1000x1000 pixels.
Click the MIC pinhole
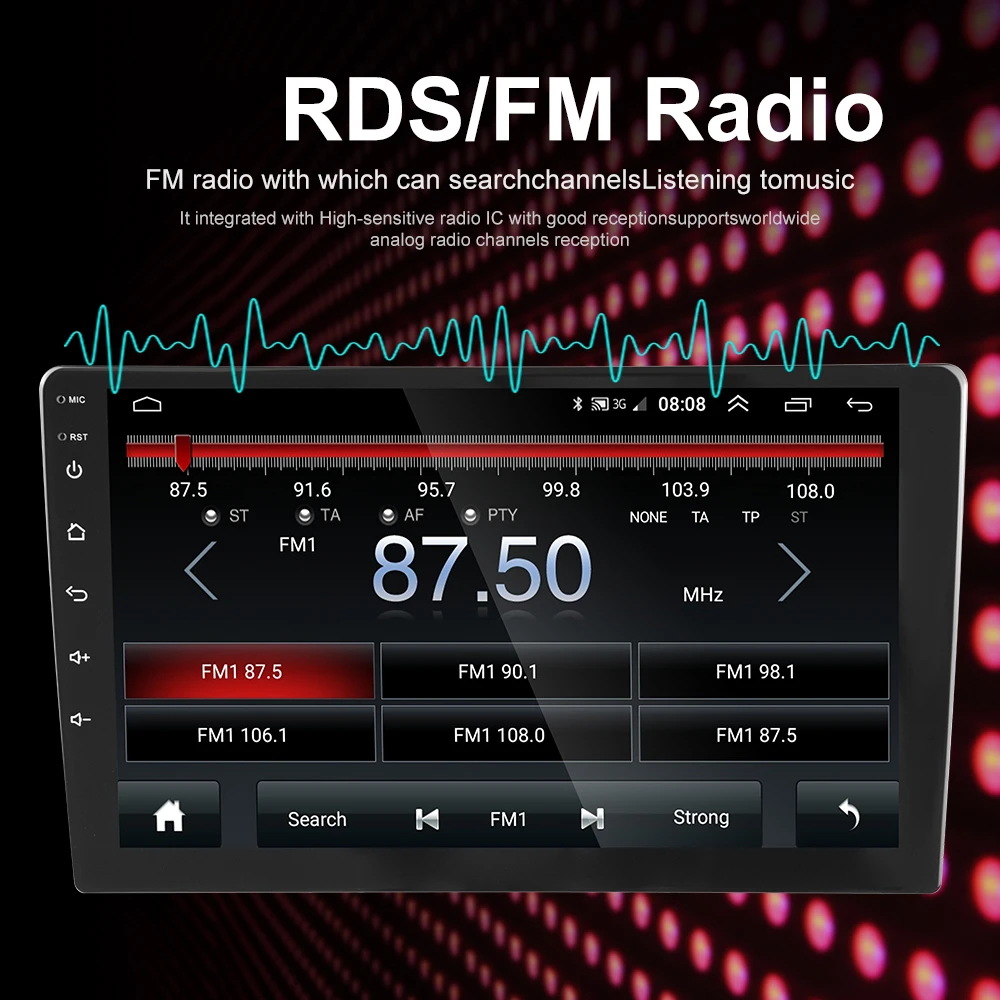click(61, 399)
